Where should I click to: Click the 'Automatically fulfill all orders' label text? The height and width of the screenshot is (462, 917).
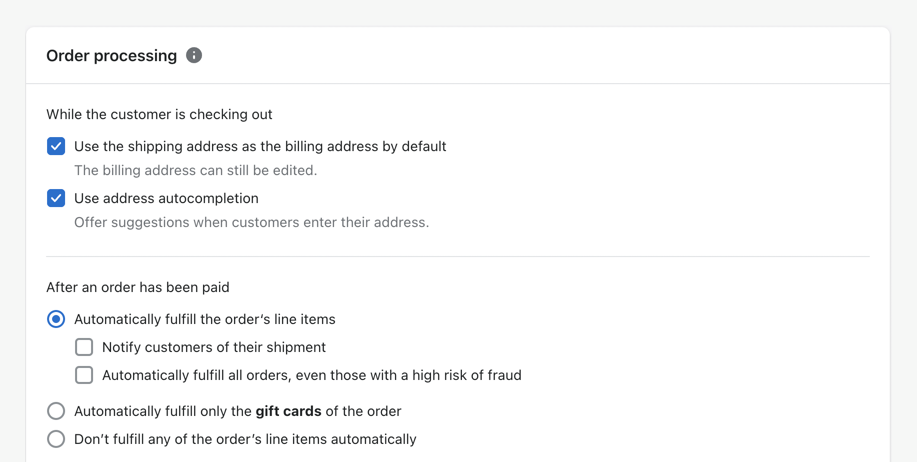point(311,375)
